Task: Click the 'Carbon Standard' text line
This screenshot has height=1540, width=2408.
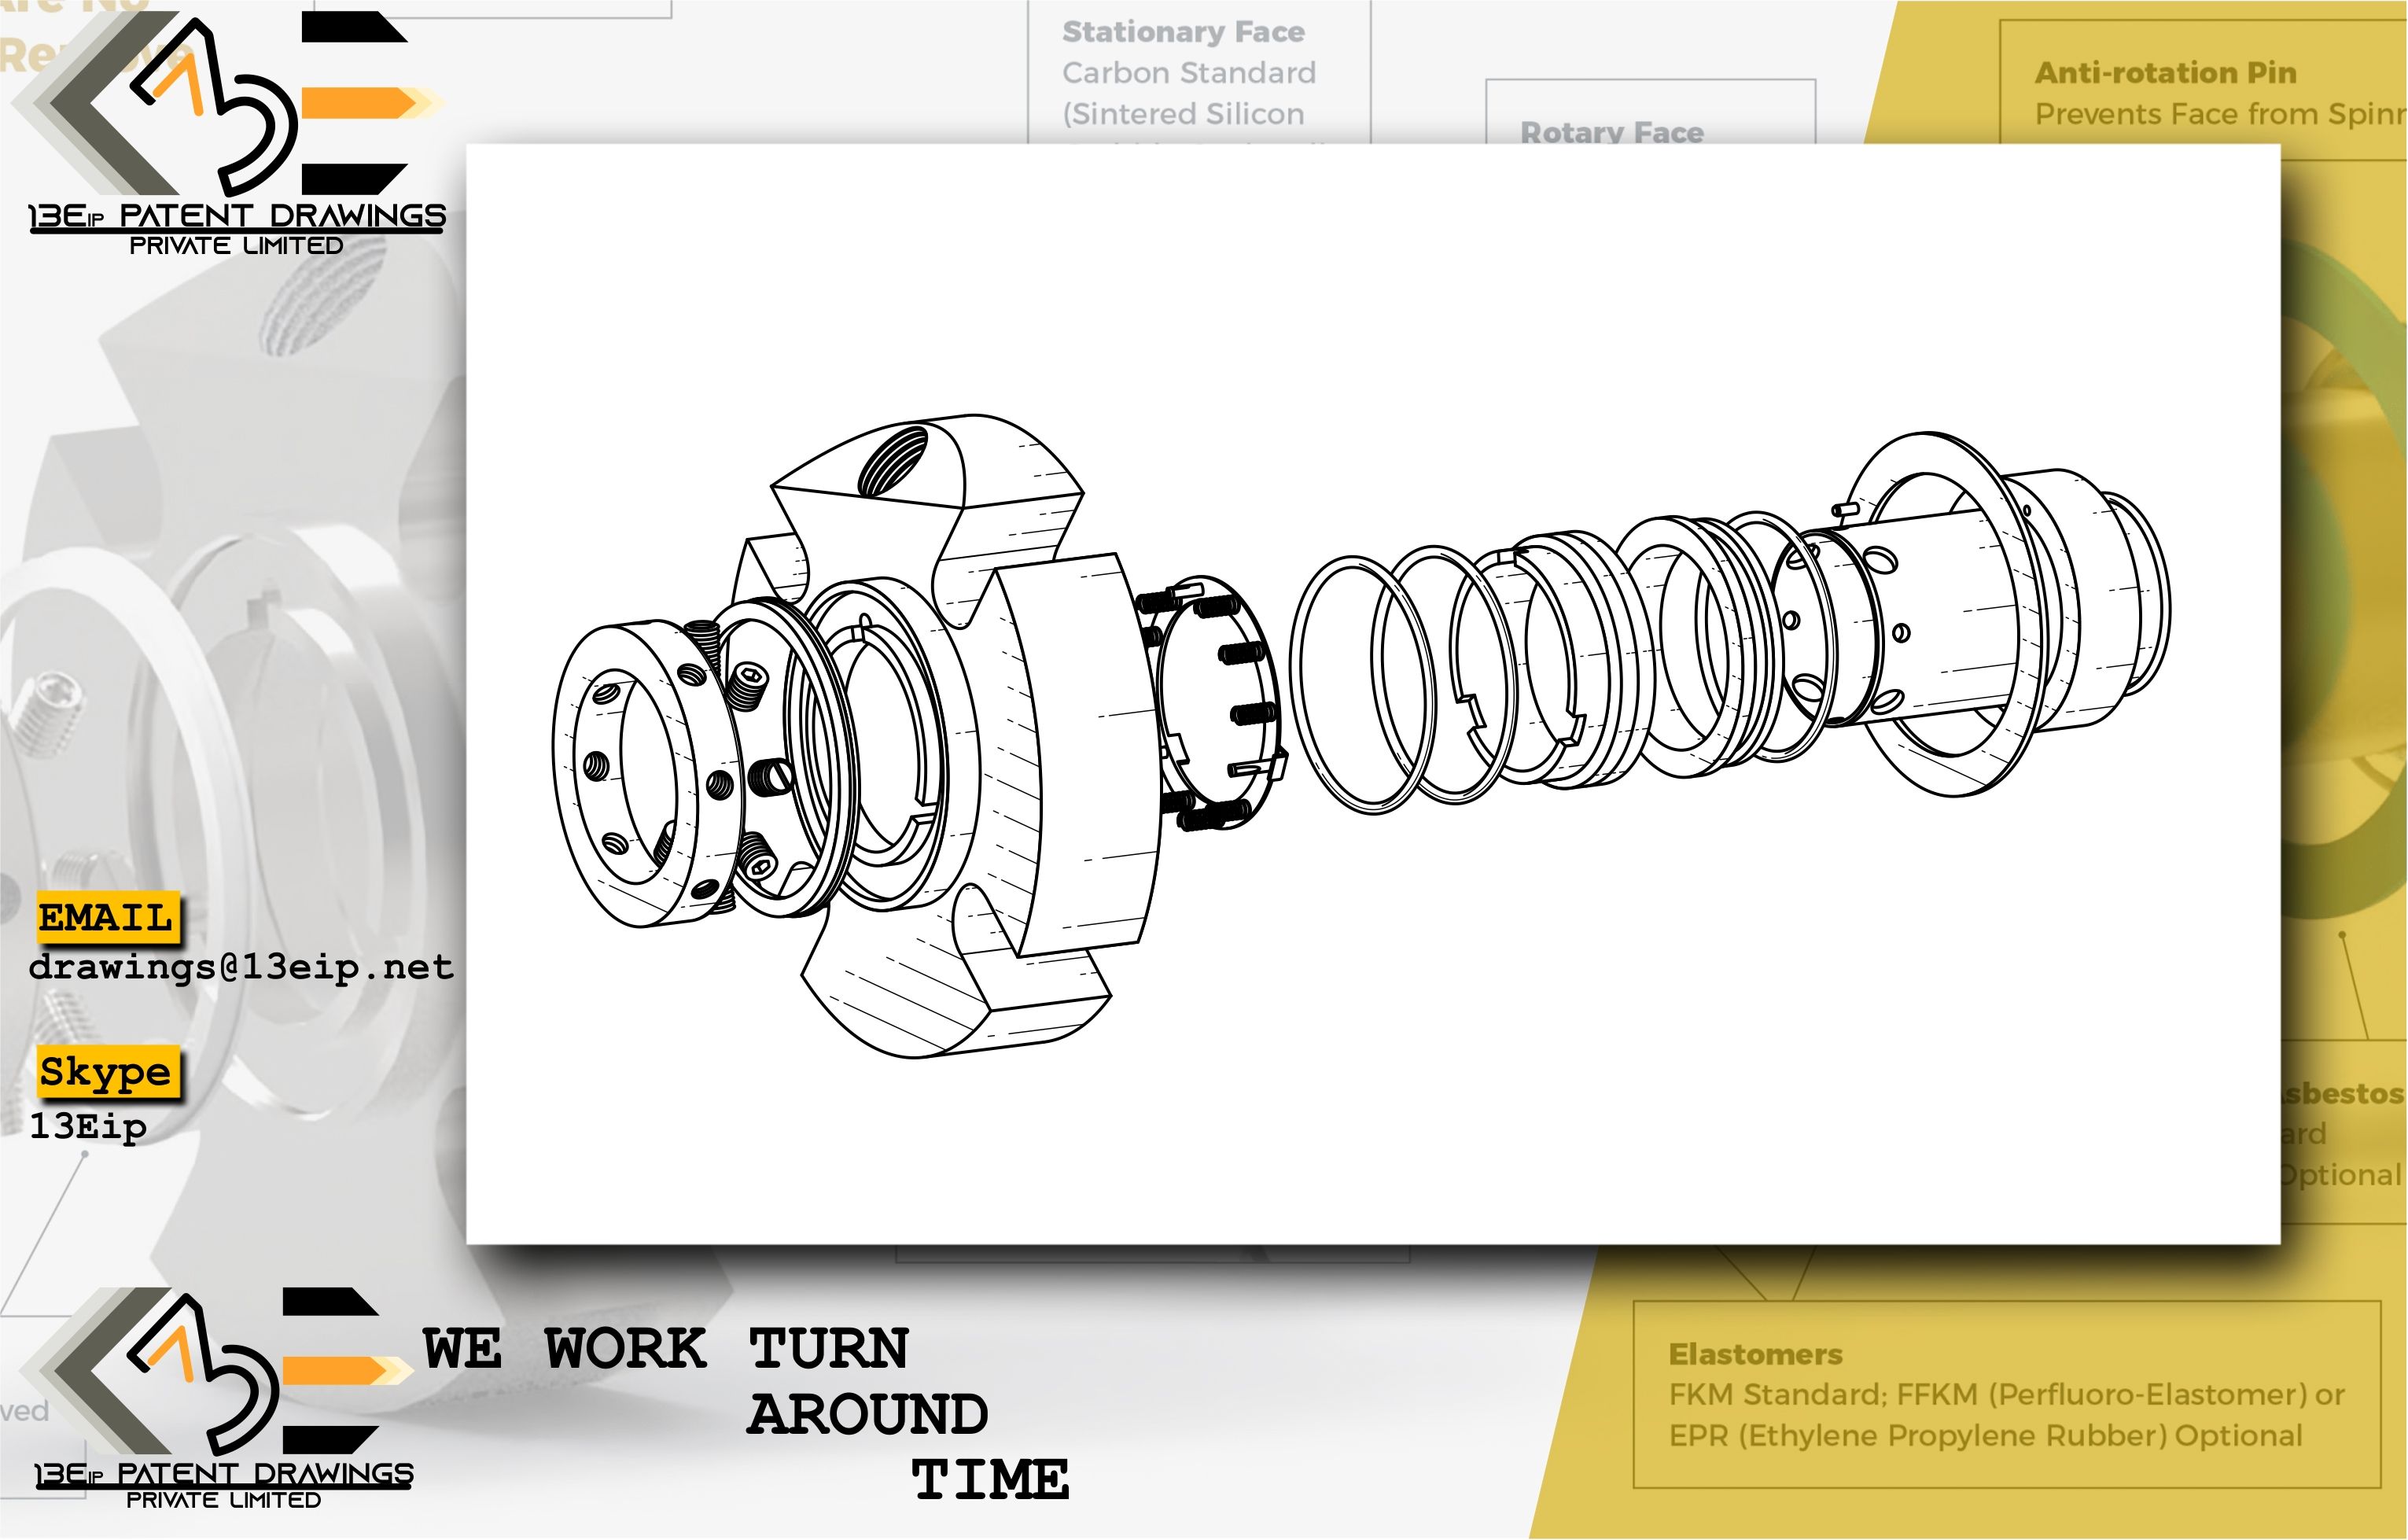Action: pyautogui.click(x=1189, y=73)
